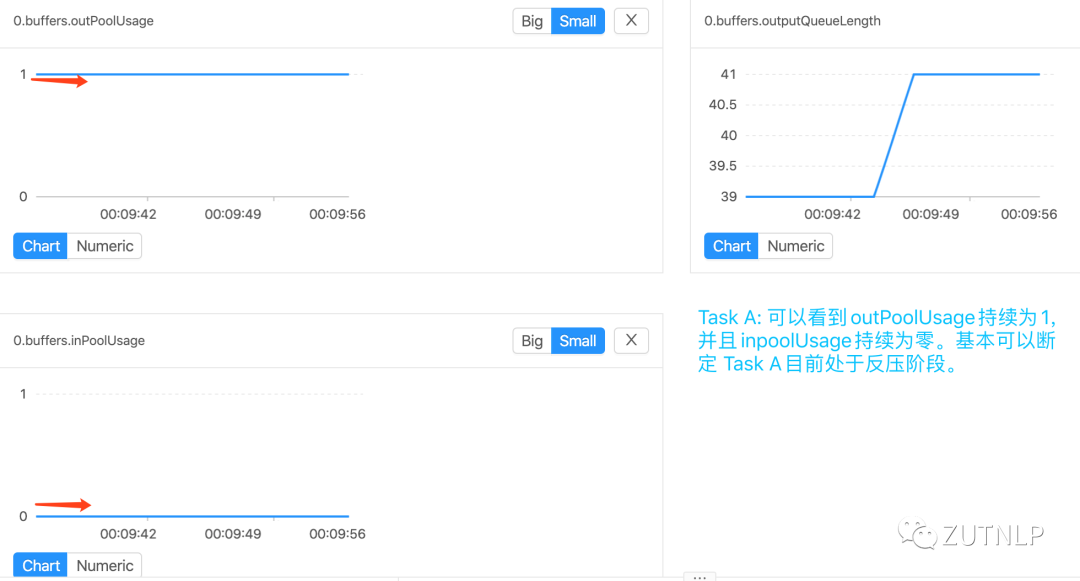Viewport: 1080px width, 581px height.
Task: Click the inPoolUsage blue chart line
Action: pyautogui.click(x=193, y=516)
